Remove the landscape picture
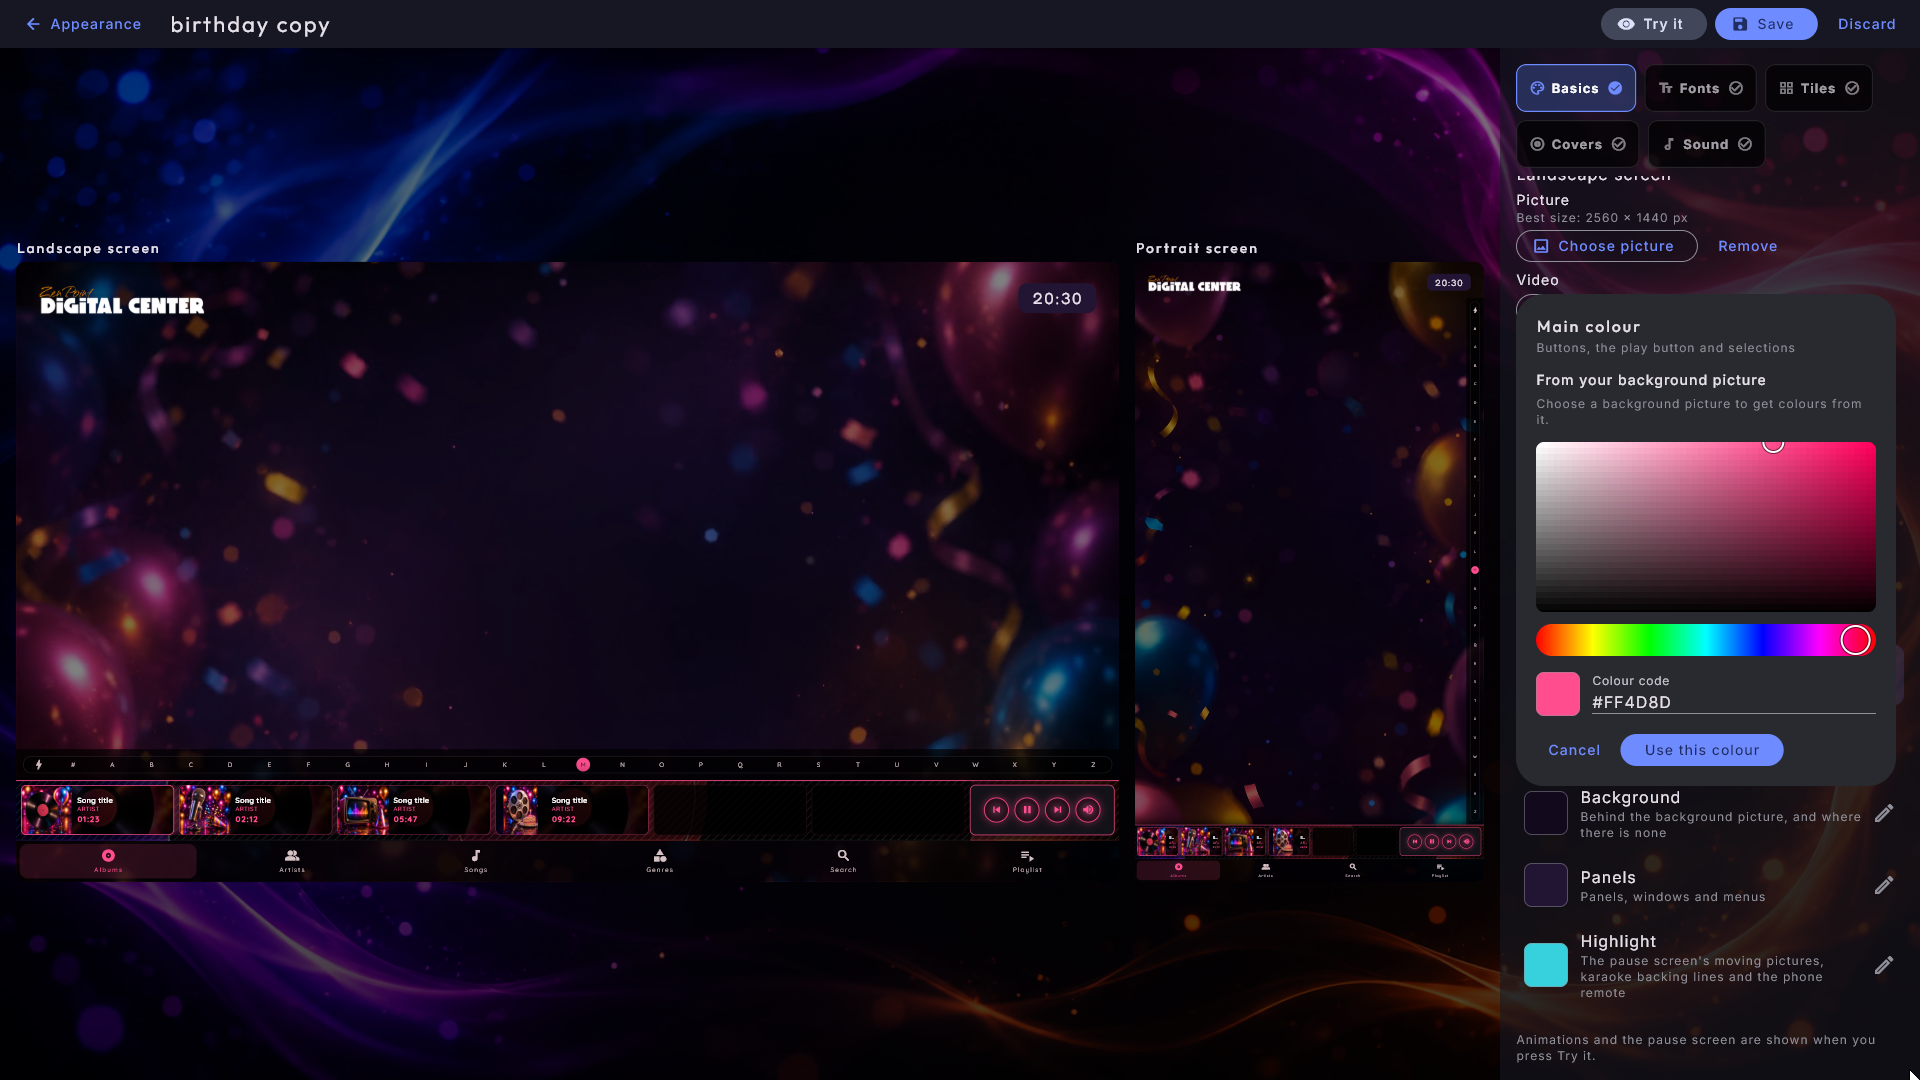 pyautogui.click(x=1747, y=246)
